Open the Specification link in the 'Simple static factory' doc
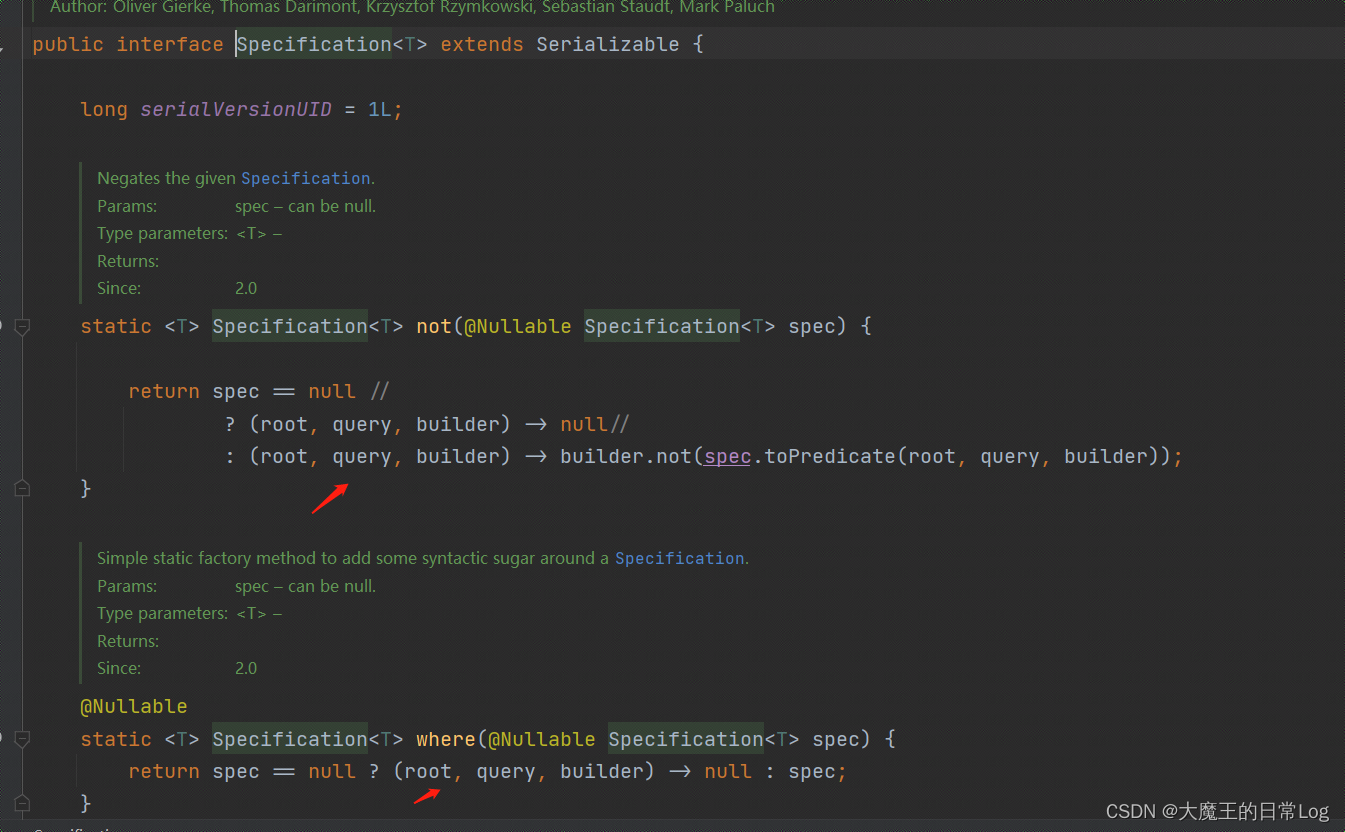Screen dimensions: 1345x832 coord(680,558)
